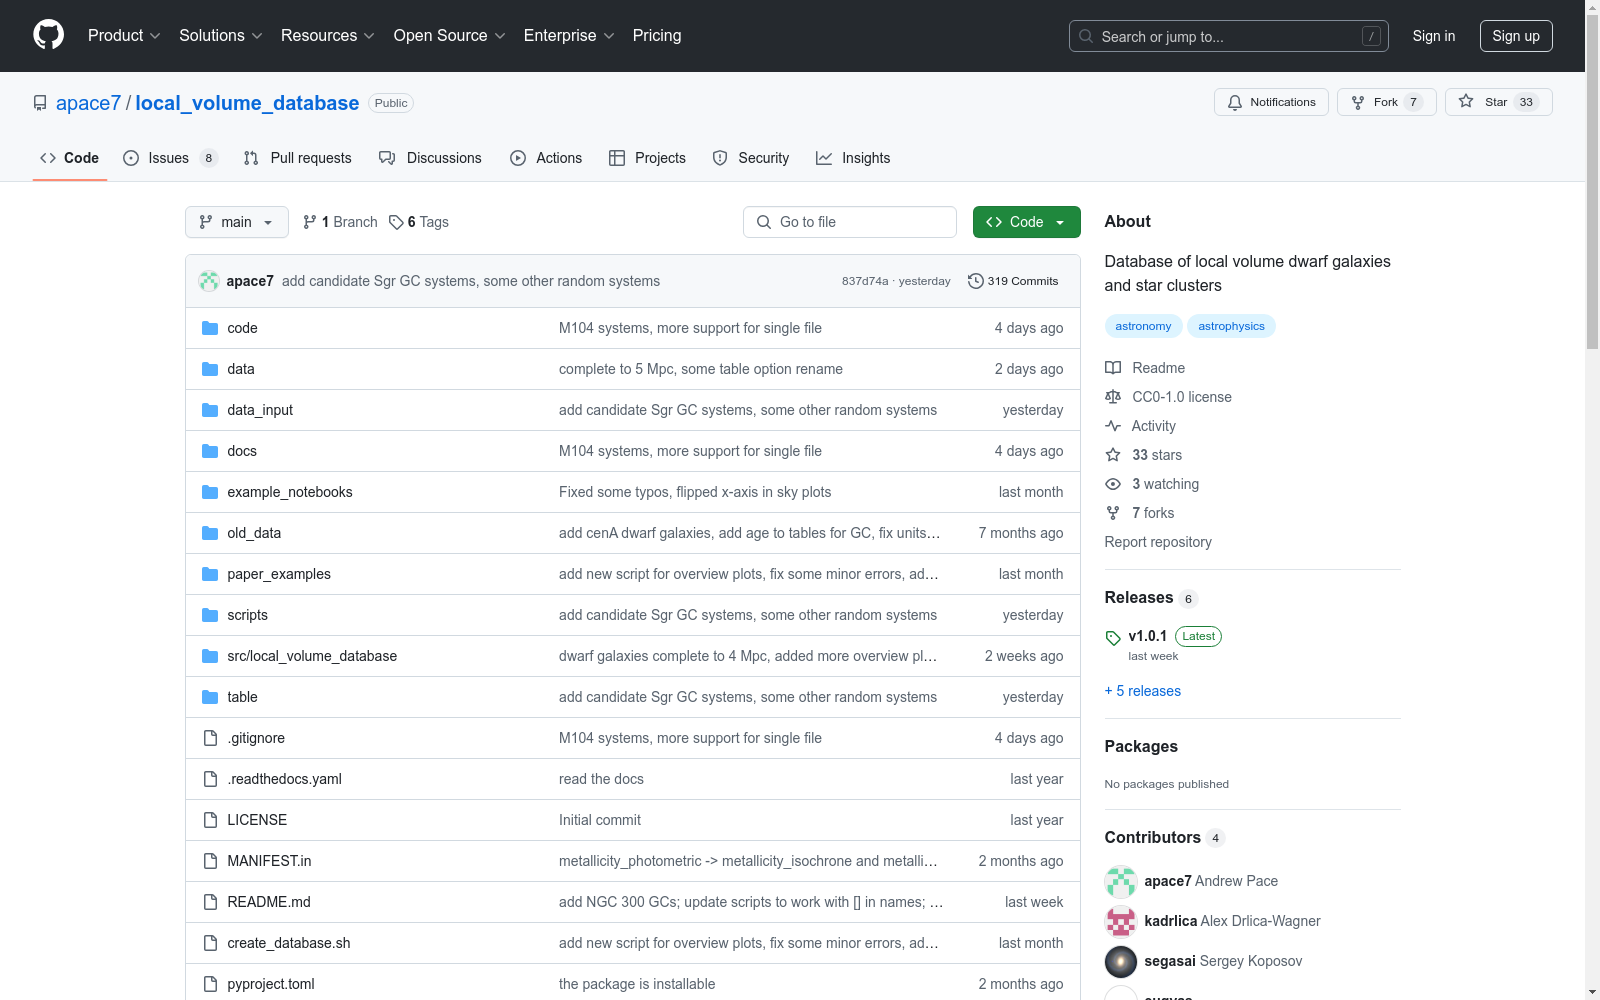Screen dimensions: 1600x1000
Task: Click the folder icon for data_input
Action: point(210,410)
